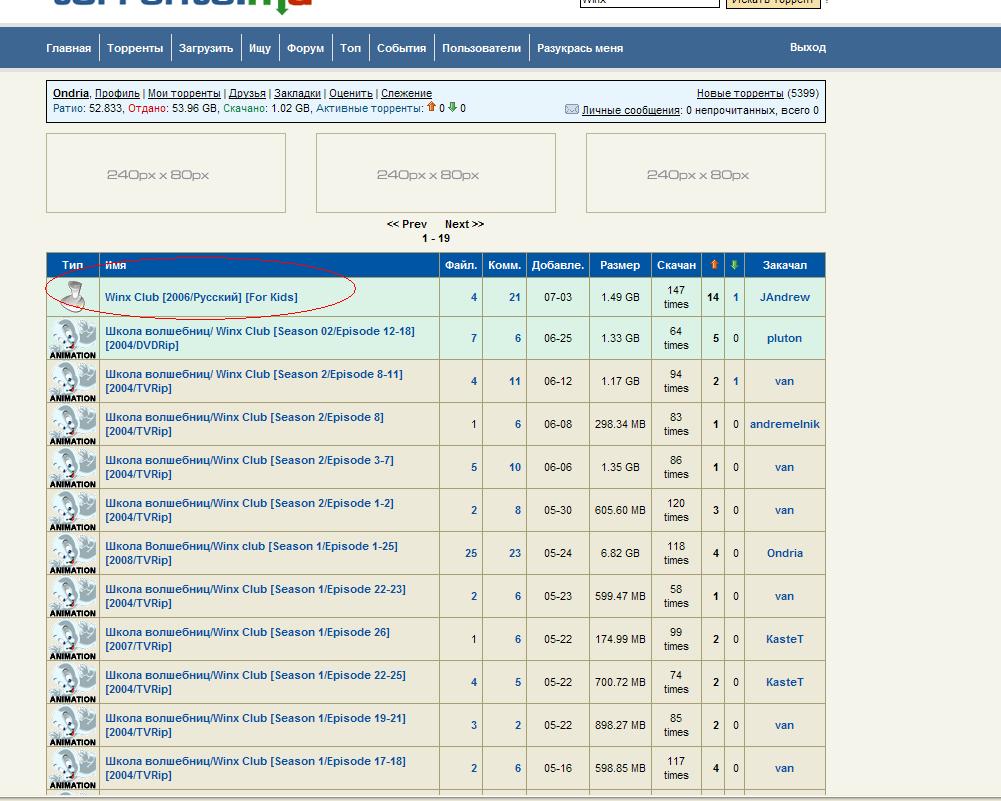This screenshot has height=801, width=1001.
Task: Click Animation icon for Season 1/Episode 19-21 torrent
Action: tap(73, 725)
